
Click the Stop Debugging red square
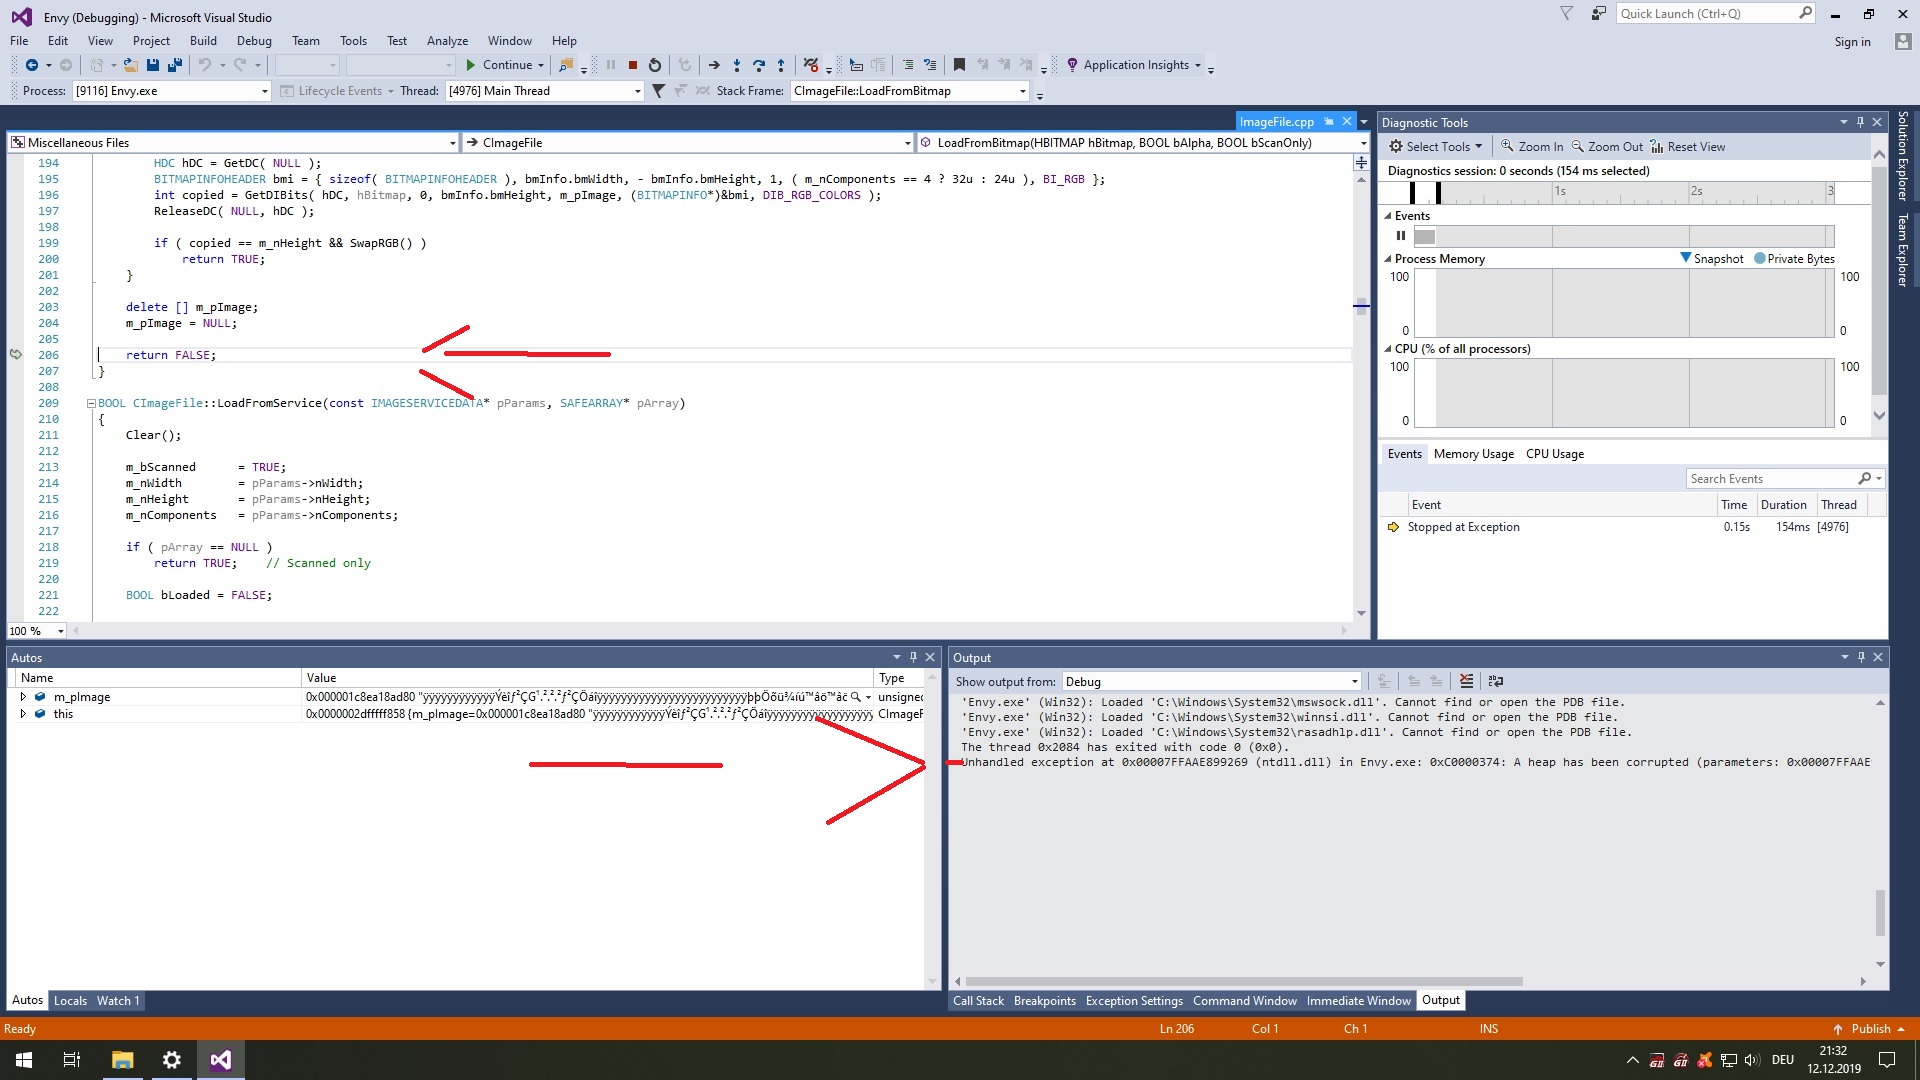point(633,65)
